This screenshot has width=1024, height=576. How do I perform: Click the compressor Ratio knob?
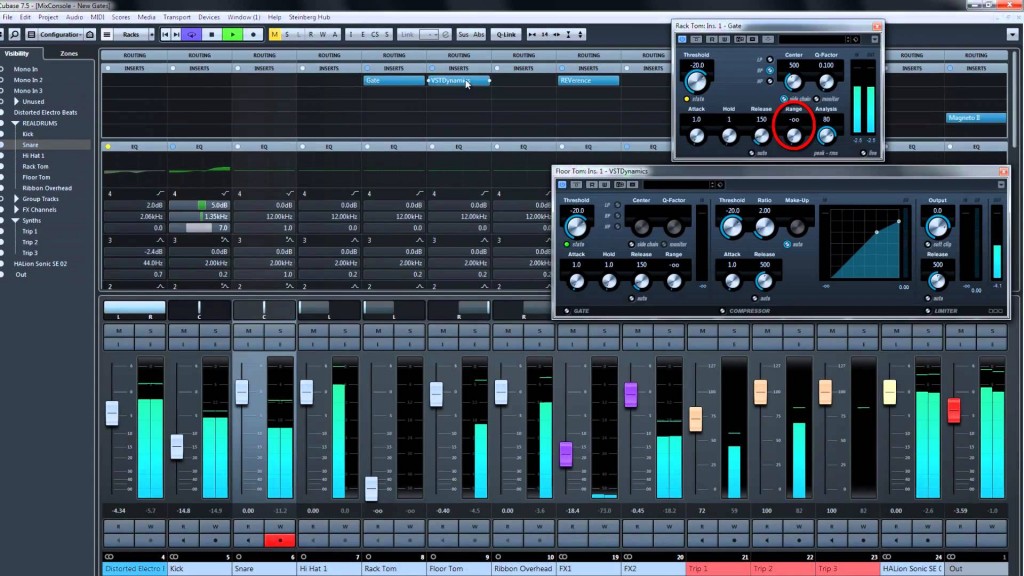tap(764, 227)
